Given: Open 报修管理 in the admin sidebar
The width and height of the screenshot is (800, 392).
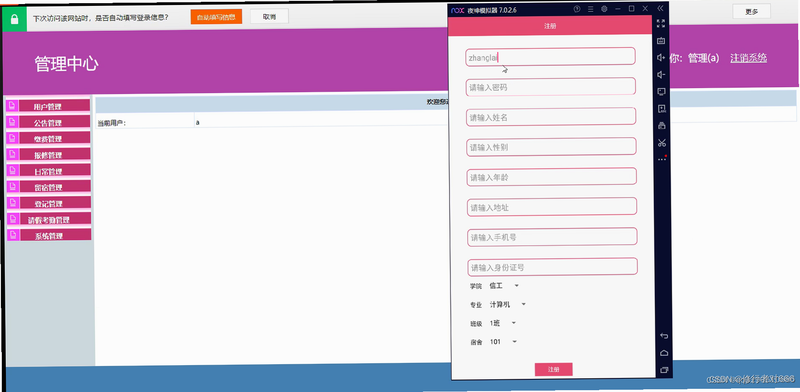Looking at the screenshot, I should pyautogui.click(x=48, y=155).
